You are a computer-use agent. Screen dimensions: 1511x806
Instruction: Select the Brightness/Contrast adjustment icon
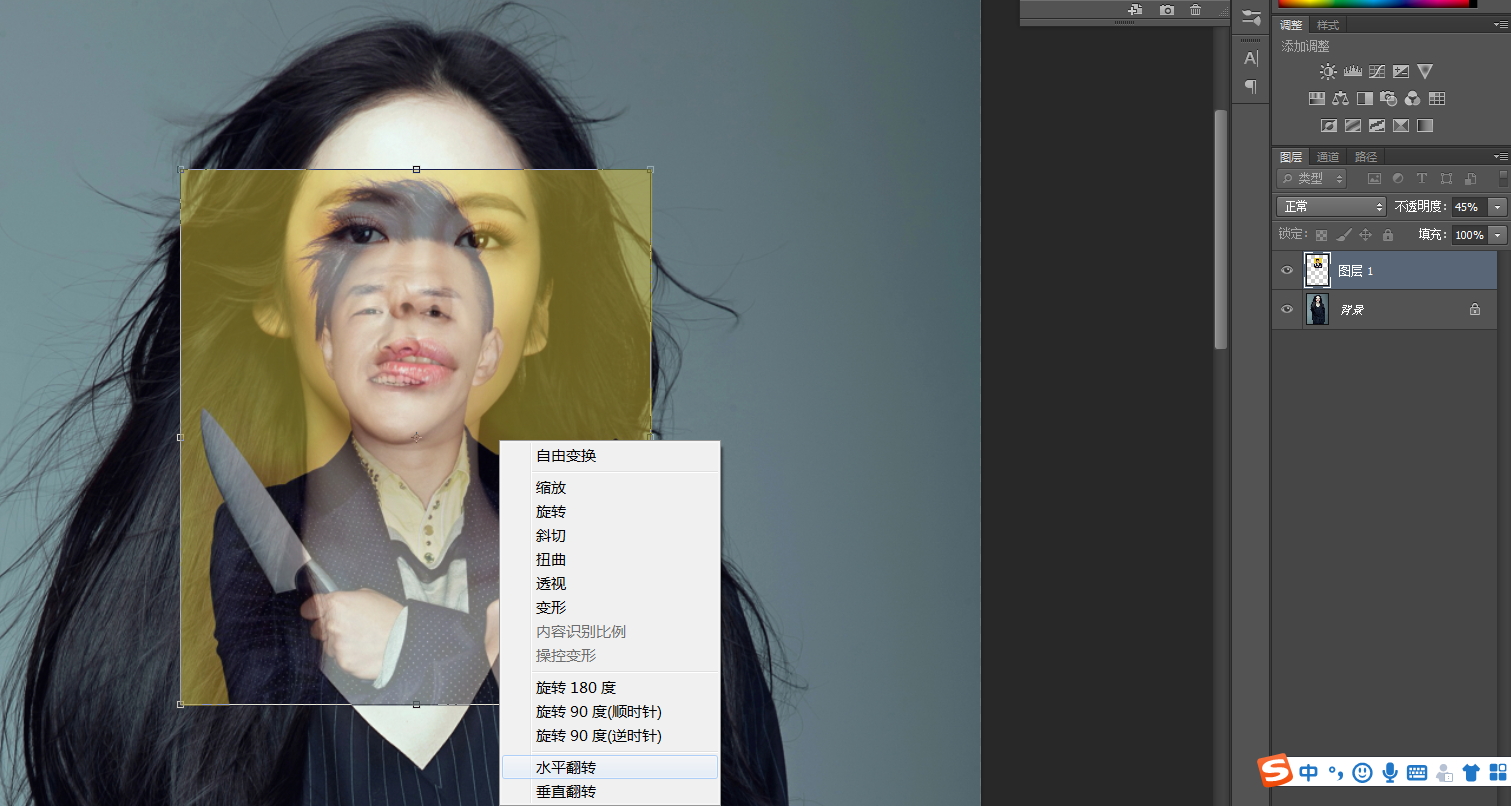pos(1328,71)
